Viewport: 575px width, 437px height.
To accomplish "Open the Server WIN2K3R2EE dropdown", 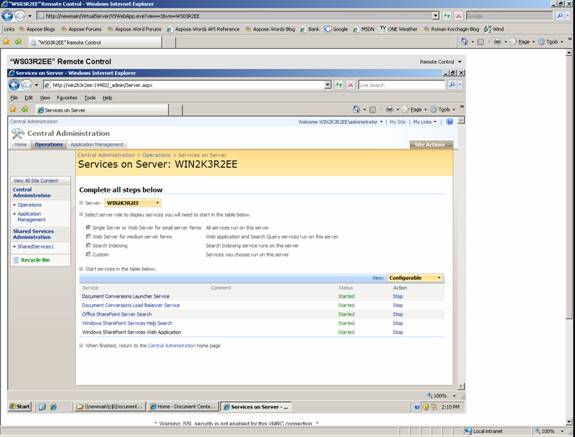I will pos(132,203).
